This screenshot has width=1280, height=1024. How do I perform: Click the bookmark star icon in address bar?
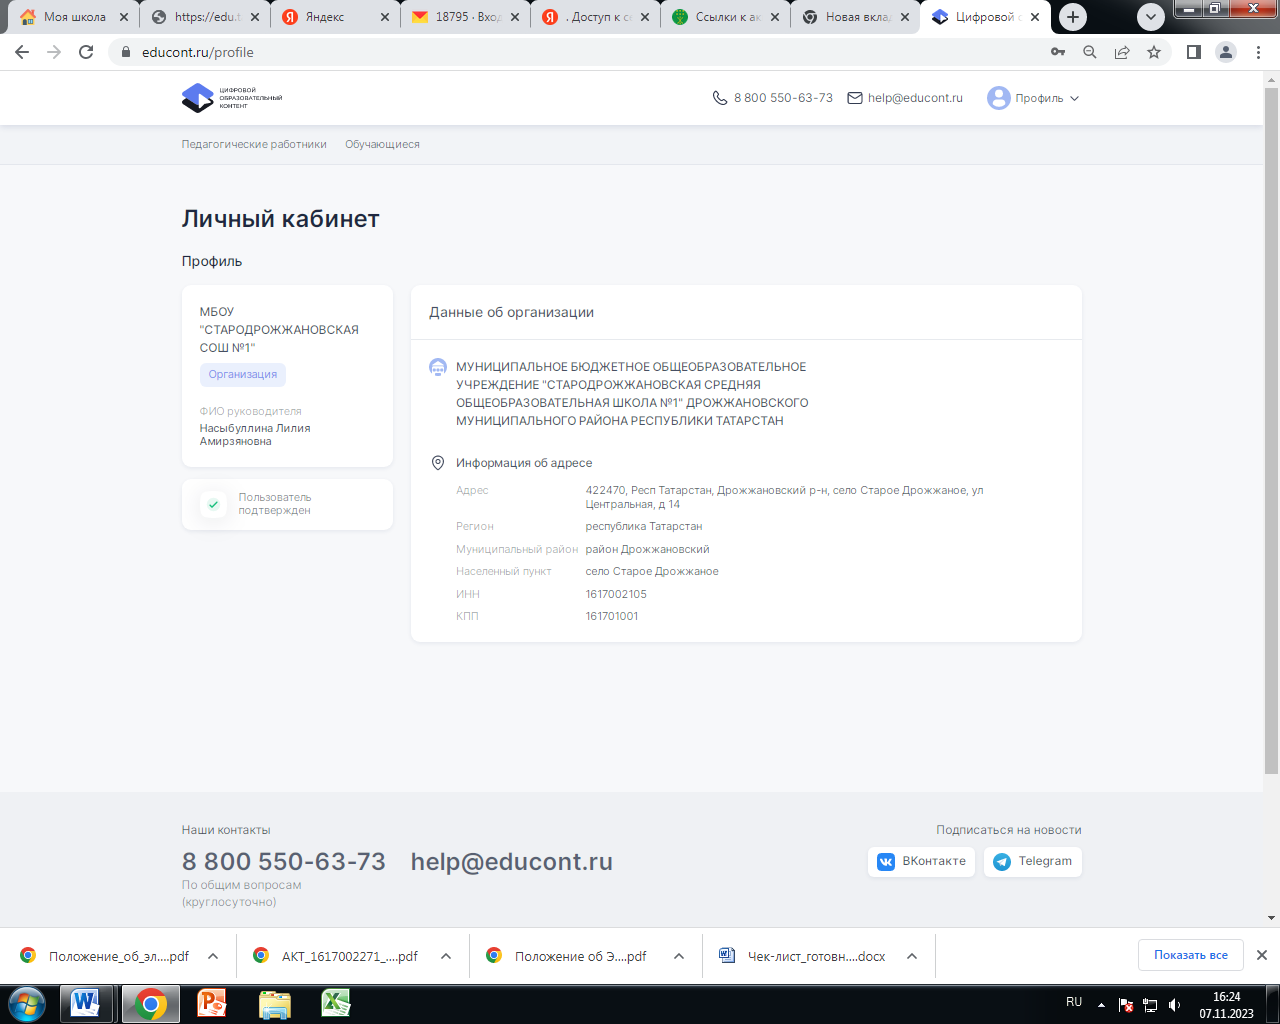point(1154,52)
